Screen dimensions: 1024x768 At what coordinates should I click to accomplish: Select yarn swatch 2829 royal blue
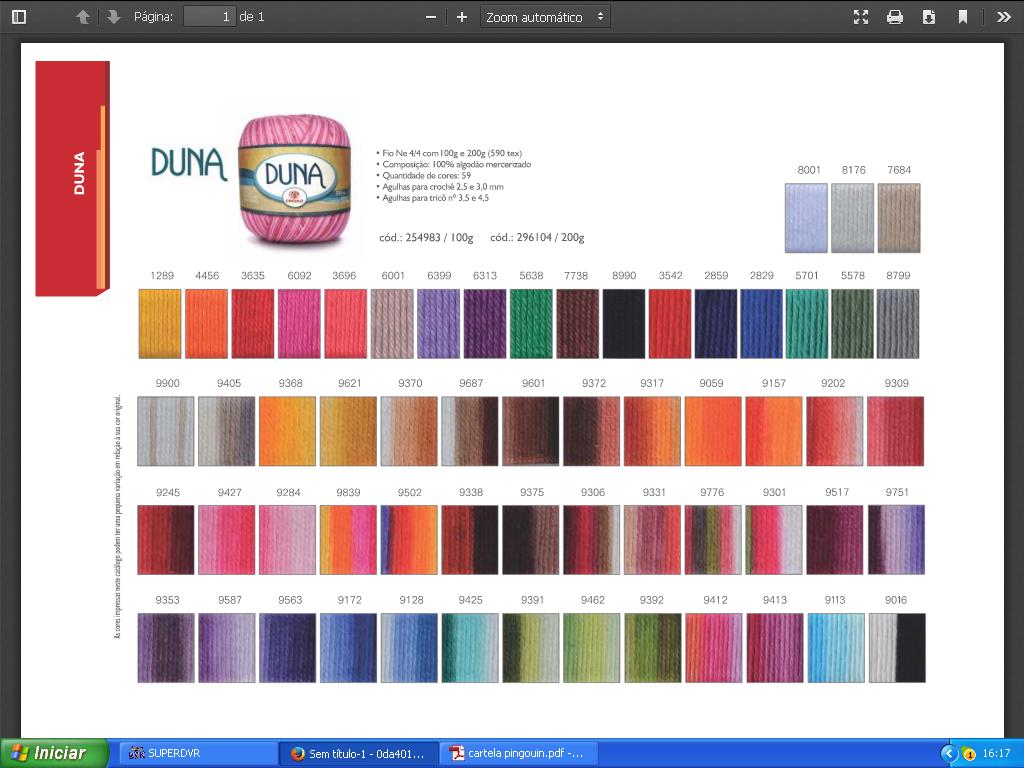tap(761, 324)
